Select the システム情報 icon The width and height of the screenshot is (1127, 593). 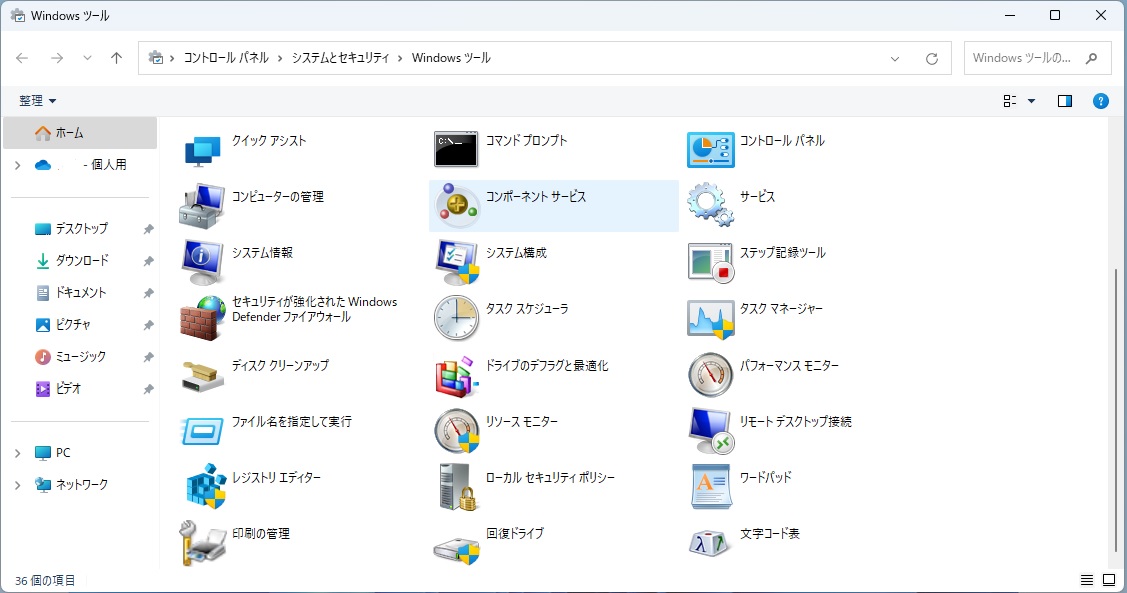[203, 262]
